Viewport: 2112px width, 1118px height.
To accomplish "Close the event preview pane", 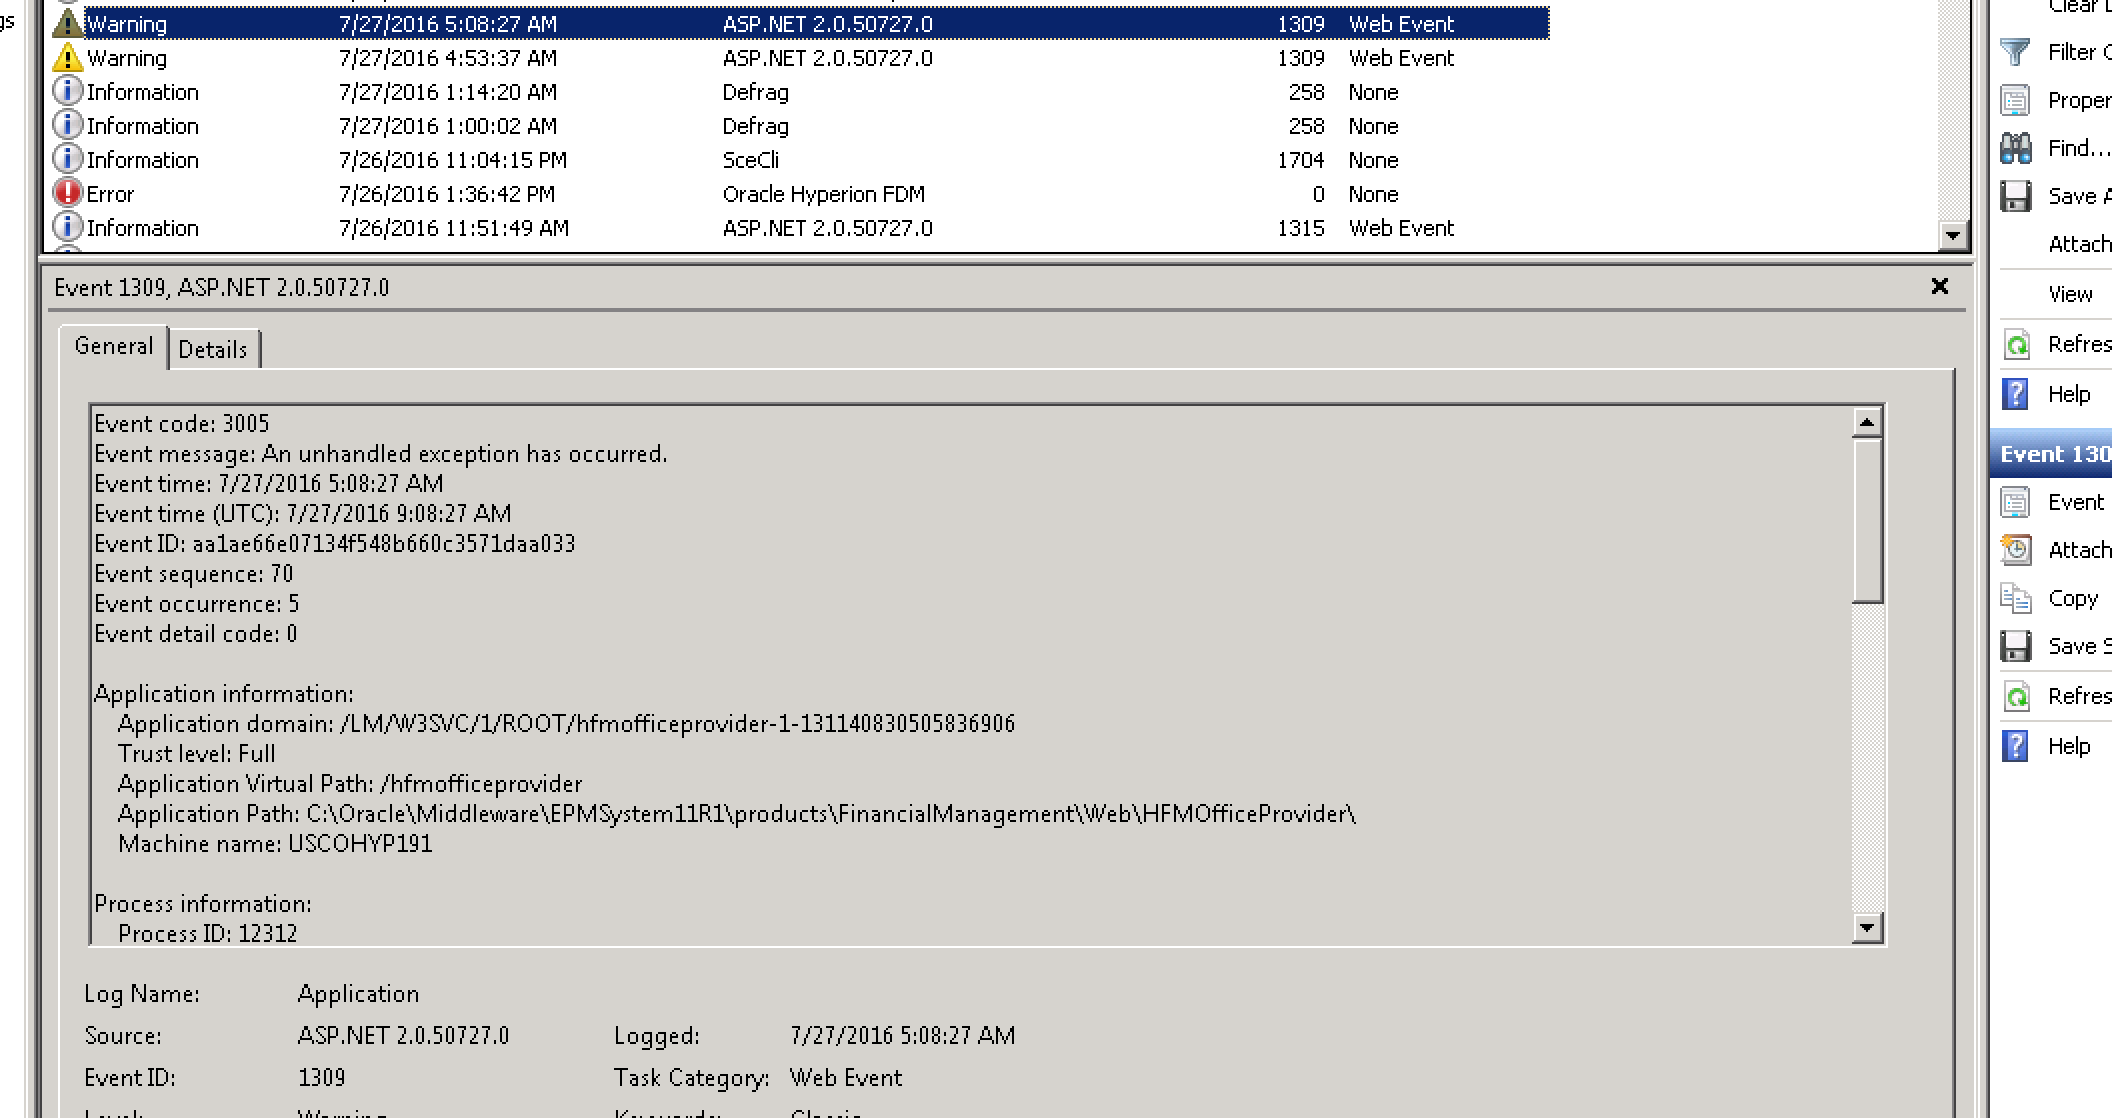I will tap(1939, 287).
